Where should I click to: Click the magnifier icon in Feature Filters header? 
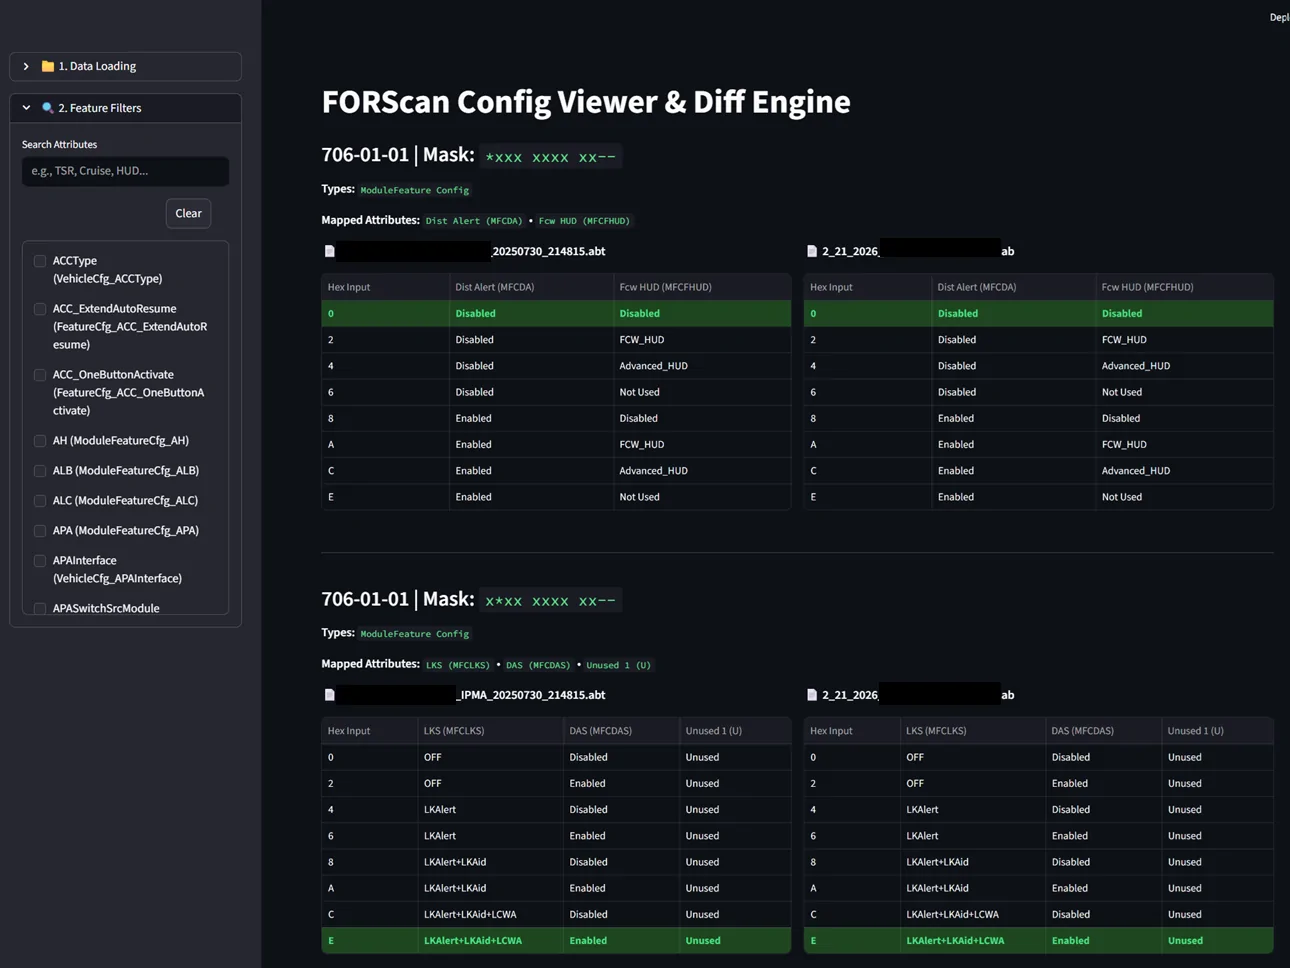47,108
